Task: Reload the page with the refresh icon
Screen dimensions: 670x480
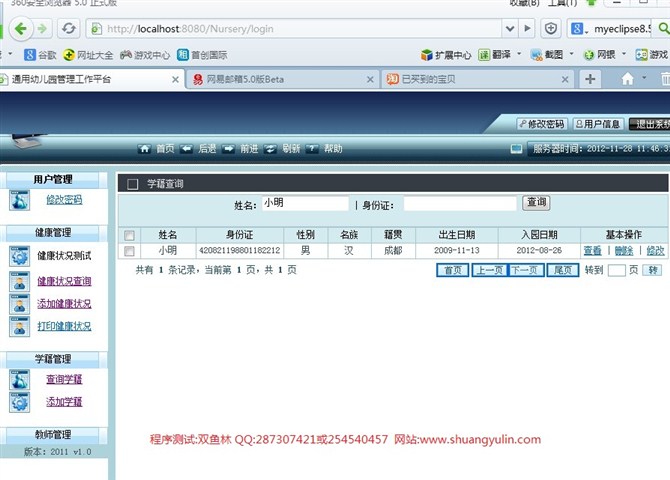Action: (69, 29)
